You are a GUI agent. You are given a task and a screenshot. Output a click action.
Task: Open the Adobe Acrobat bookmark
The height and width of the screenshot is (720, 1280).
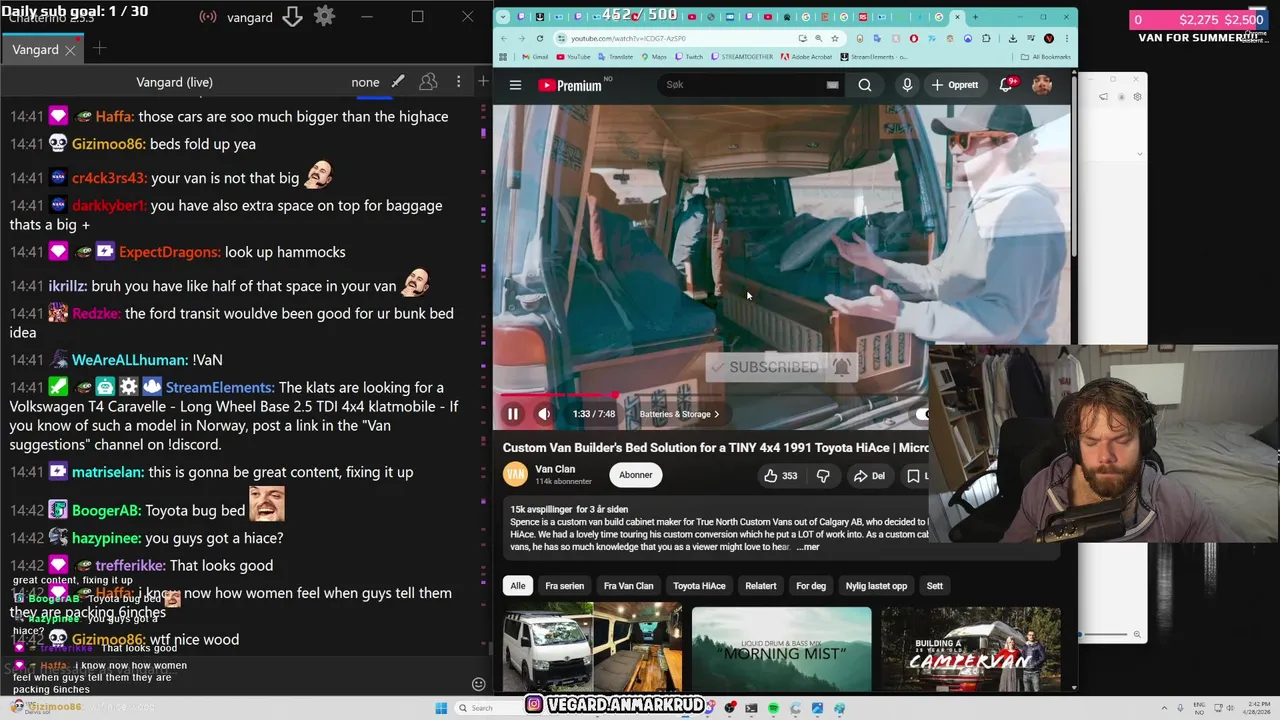click(x=808, y=57)
